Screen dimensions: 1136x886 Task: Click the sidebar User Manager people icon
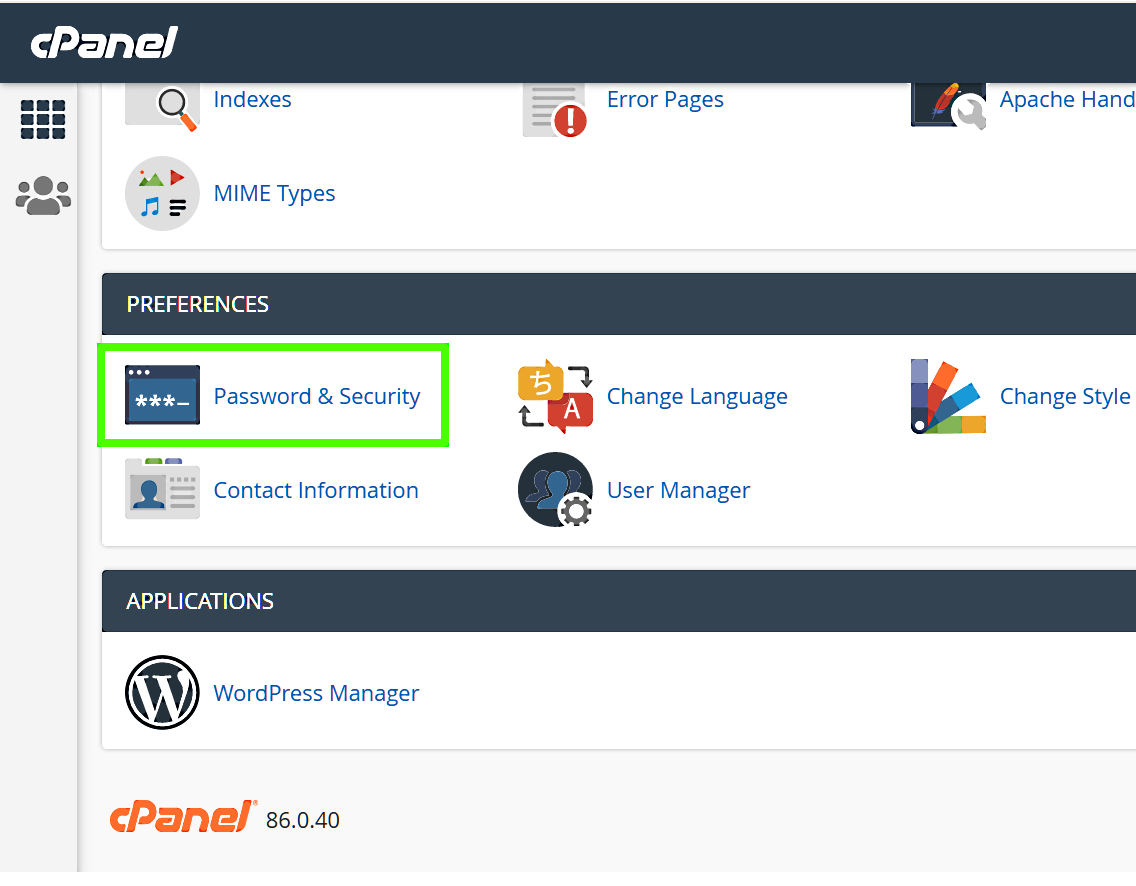43,196
